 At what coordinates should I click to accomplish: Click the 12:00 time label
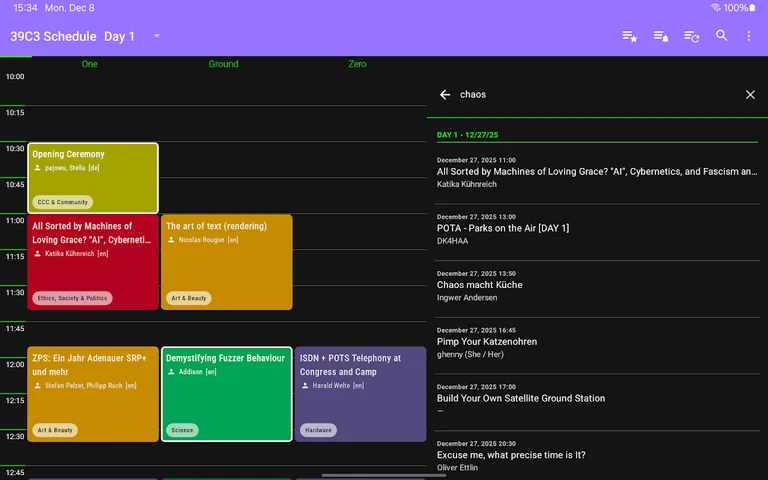[x=15, y=364]
